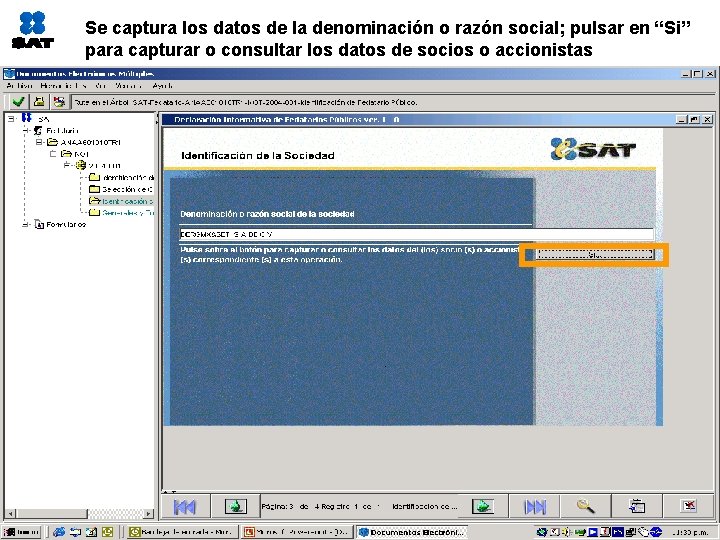Click the red X delete icon in the bottom bar
The width and height of the screenshot is (720, 540).
click(x=689, y=506)
